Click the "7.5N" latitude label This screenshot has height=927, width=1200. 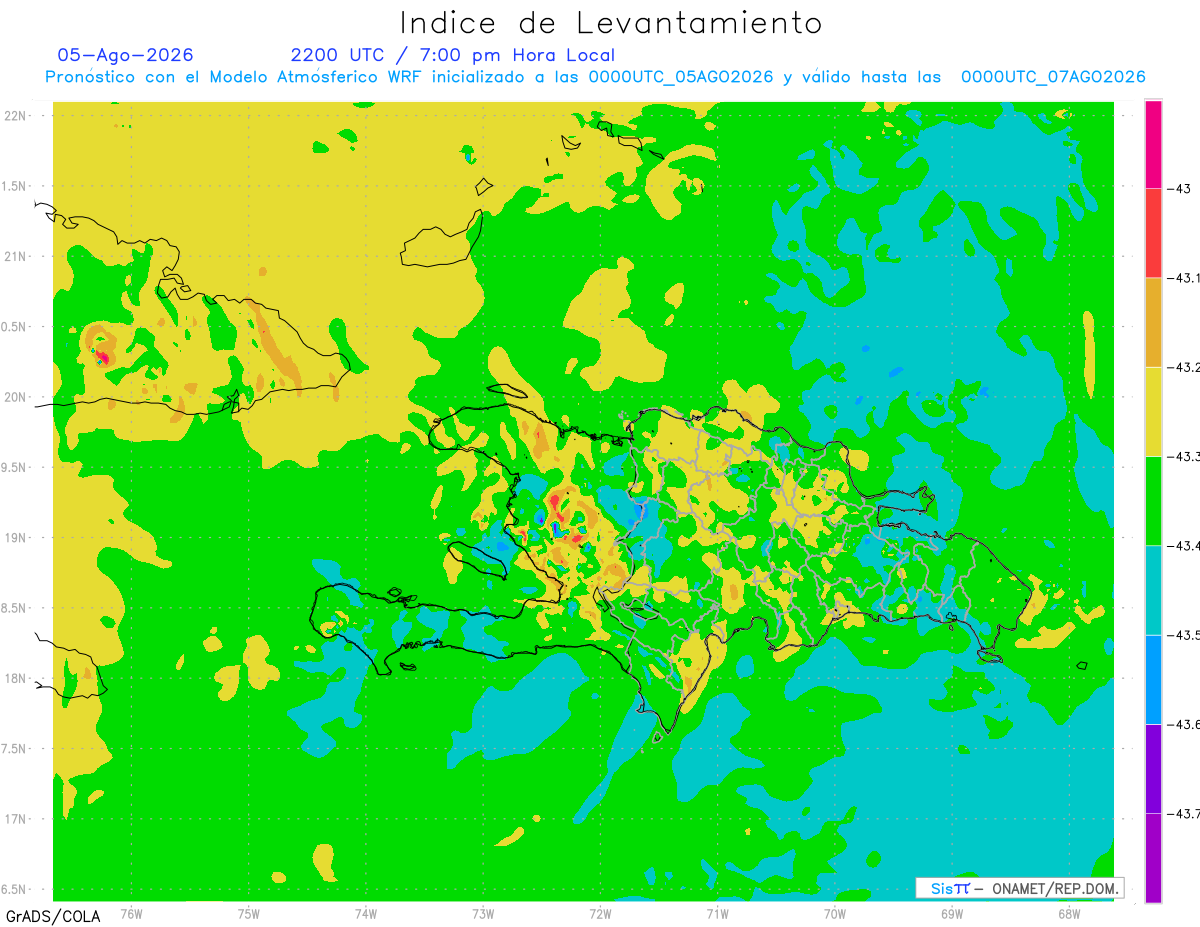15,749
